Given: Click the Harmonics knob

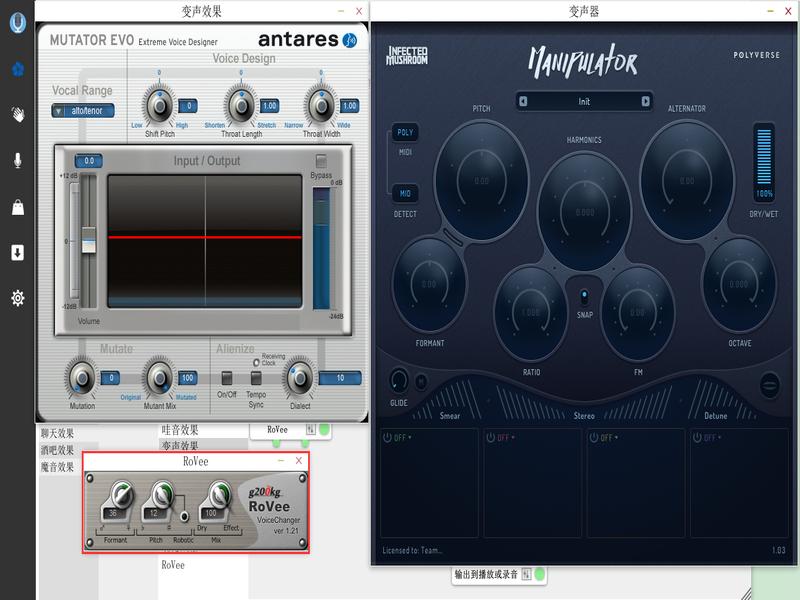Looking at the screenshot, I should [x=585, y=212].
